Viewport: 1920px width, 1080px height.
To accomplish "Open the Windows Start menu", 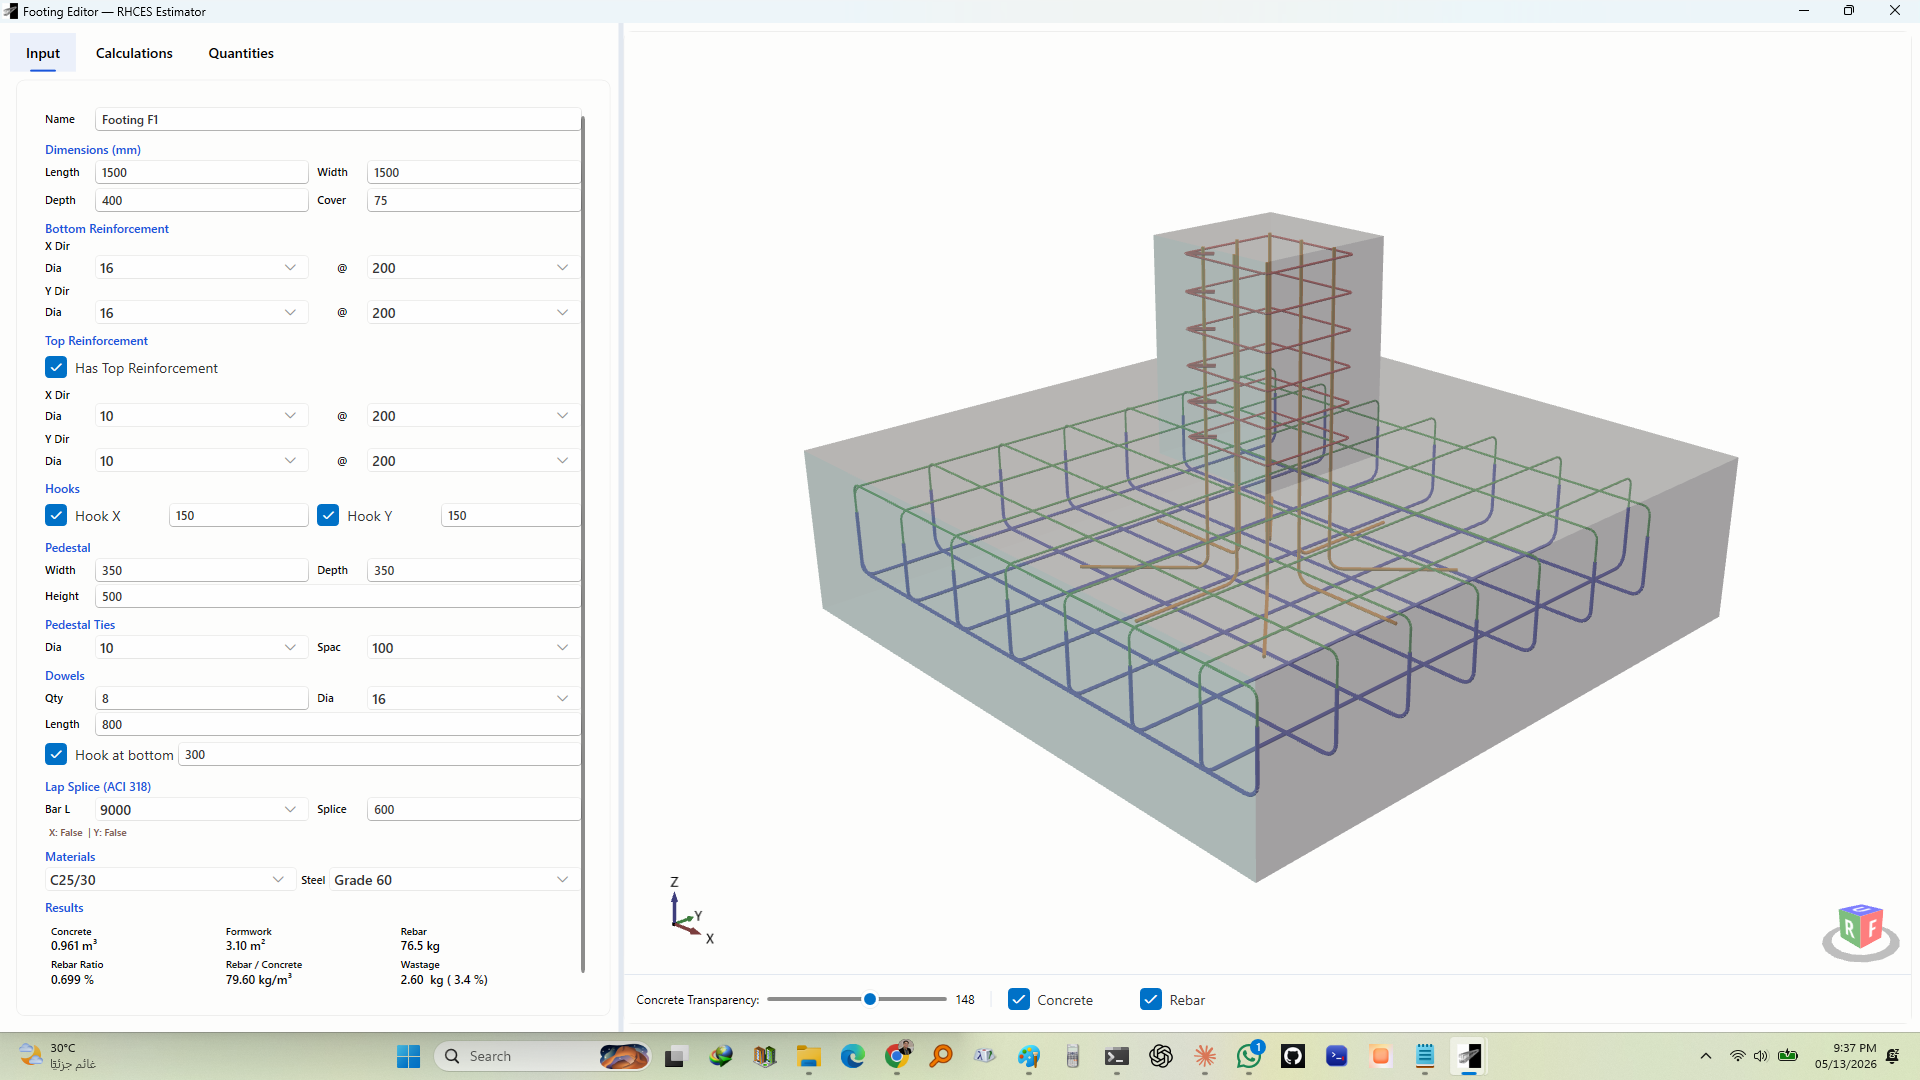I will click(x=408, y=1056).
